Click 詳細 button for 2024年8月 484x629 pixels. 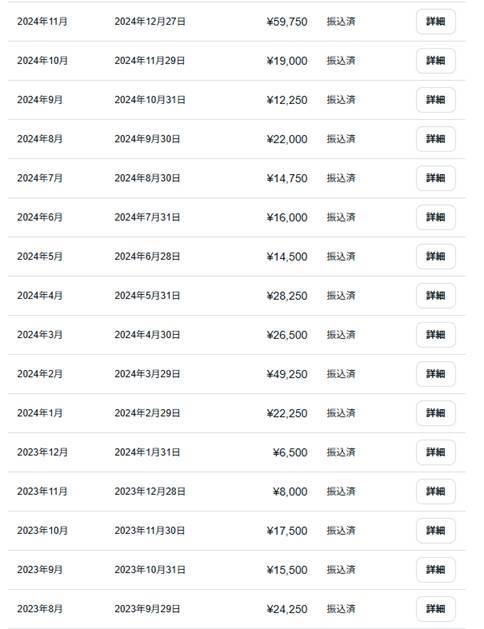(435, 139)
